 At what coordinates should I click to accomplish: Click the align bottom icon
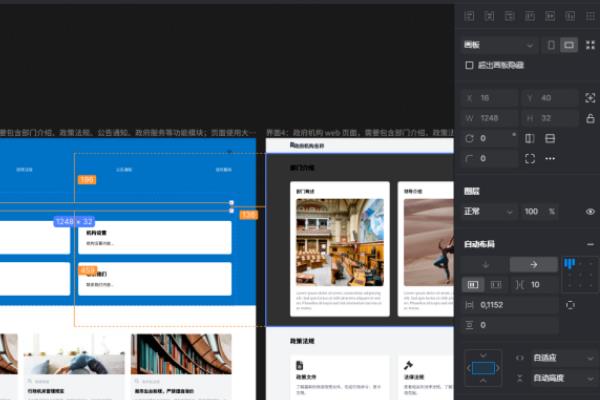click(x=570, y=16)
